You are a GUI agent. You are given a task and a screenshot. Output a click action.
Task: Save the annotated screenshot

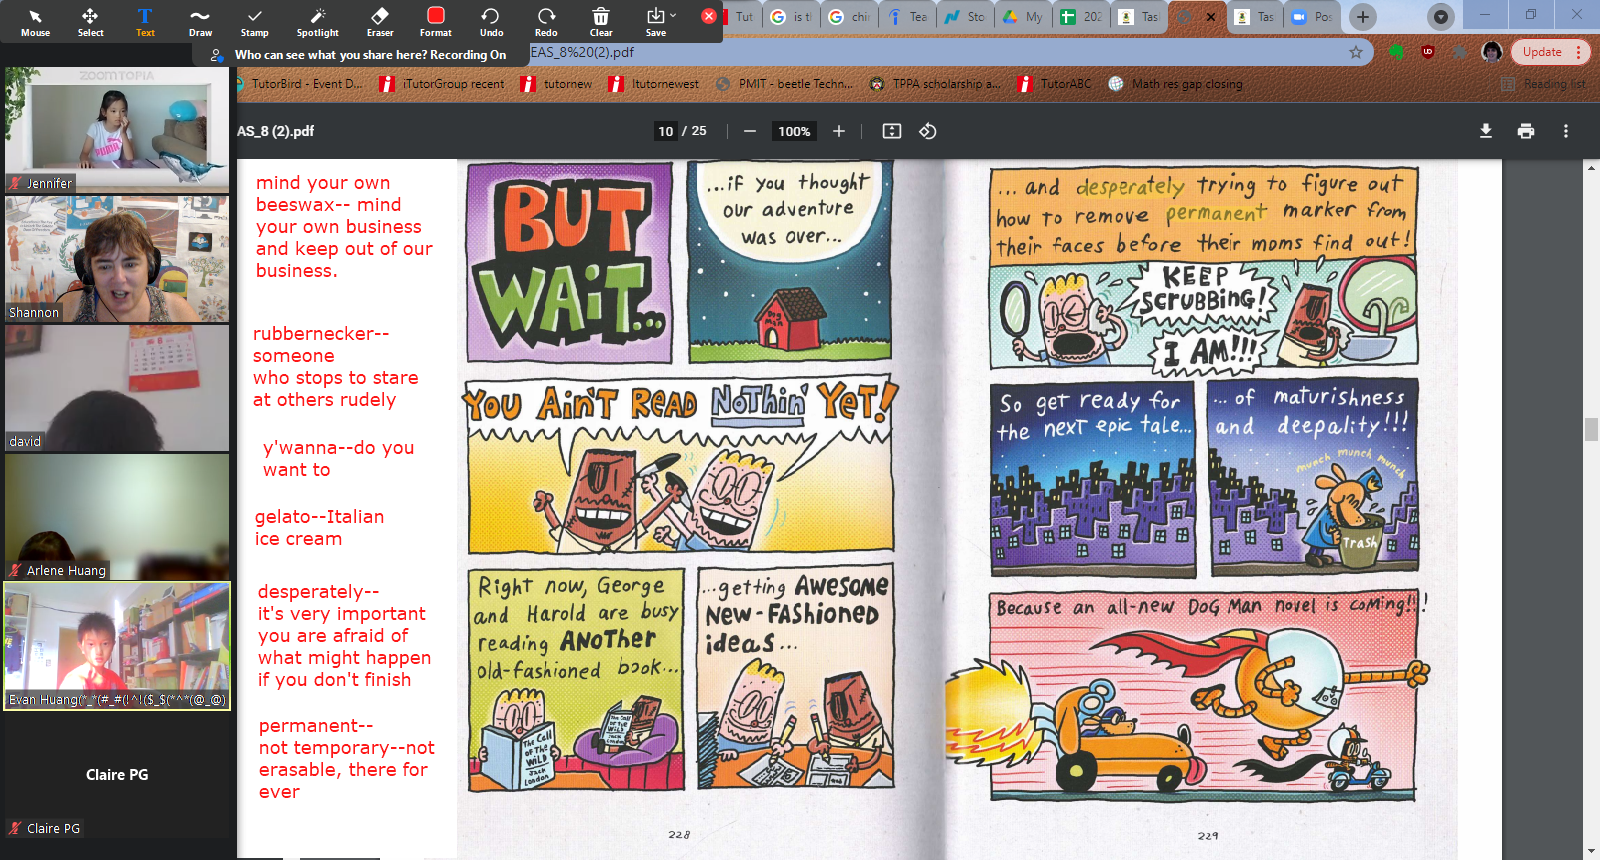655,22
